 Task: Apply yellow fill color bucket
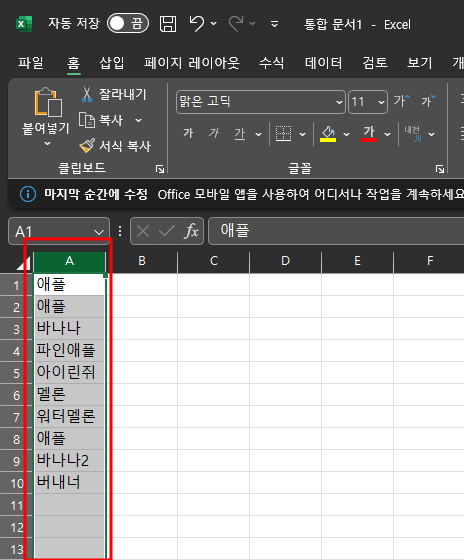point(328,134)
